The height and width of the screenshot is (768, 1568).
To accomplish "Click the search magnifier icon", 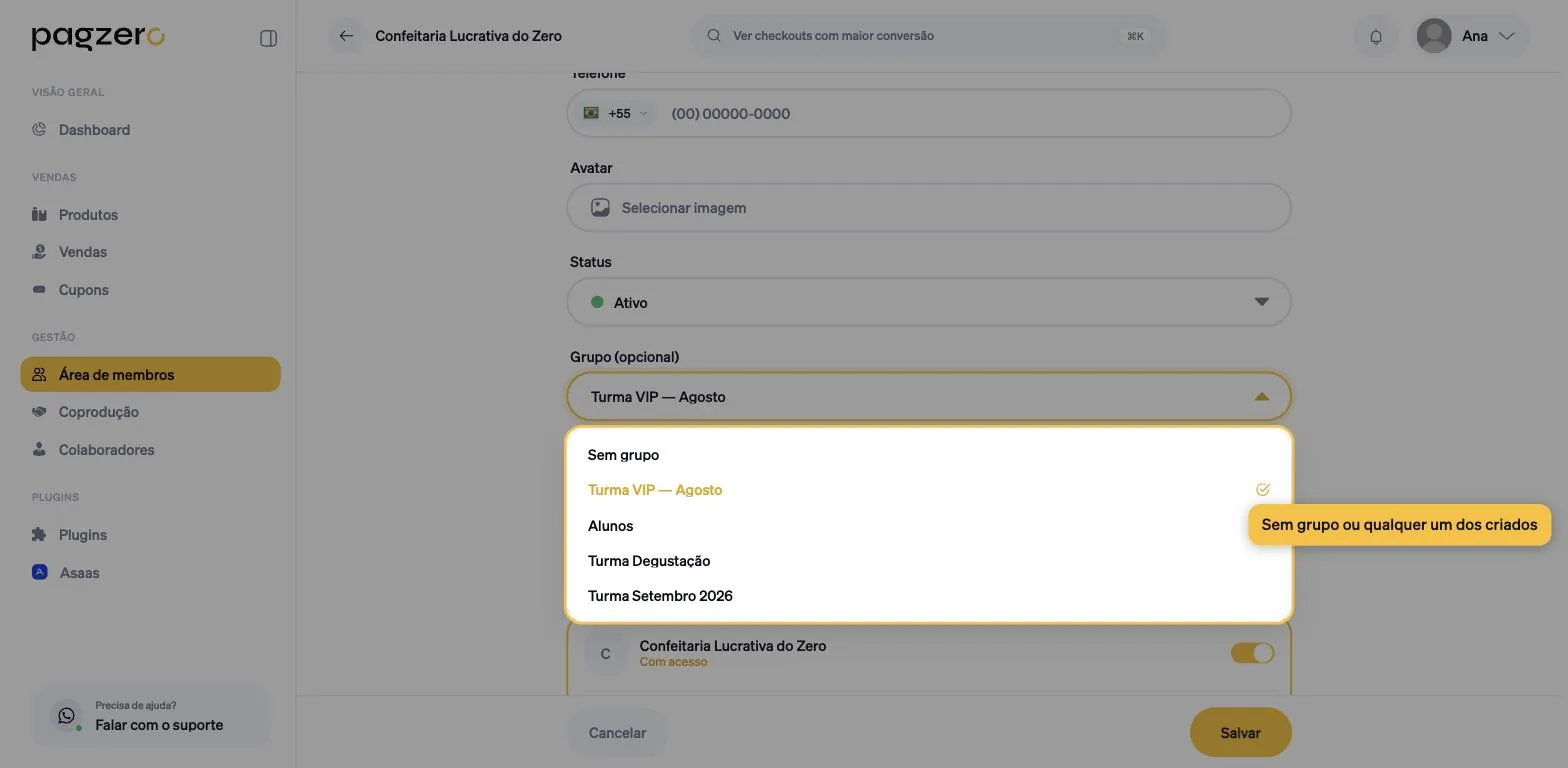I will pos(714,35).
